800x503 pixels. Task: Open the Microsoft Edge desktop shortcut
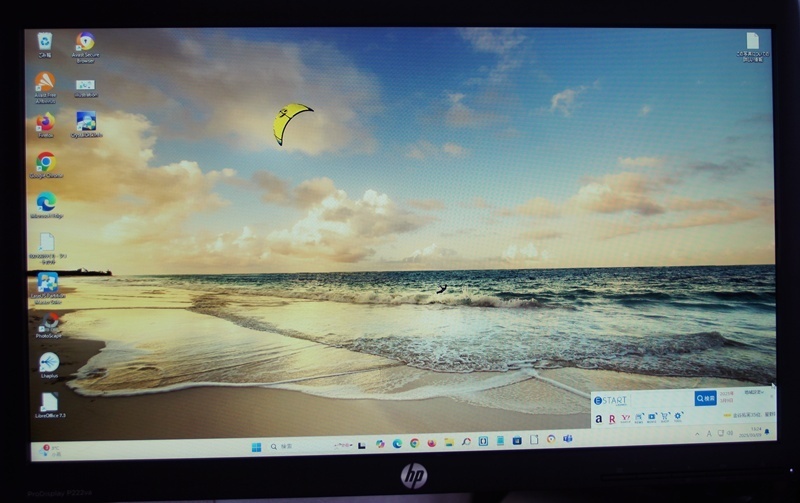click(x=46, y=201)
